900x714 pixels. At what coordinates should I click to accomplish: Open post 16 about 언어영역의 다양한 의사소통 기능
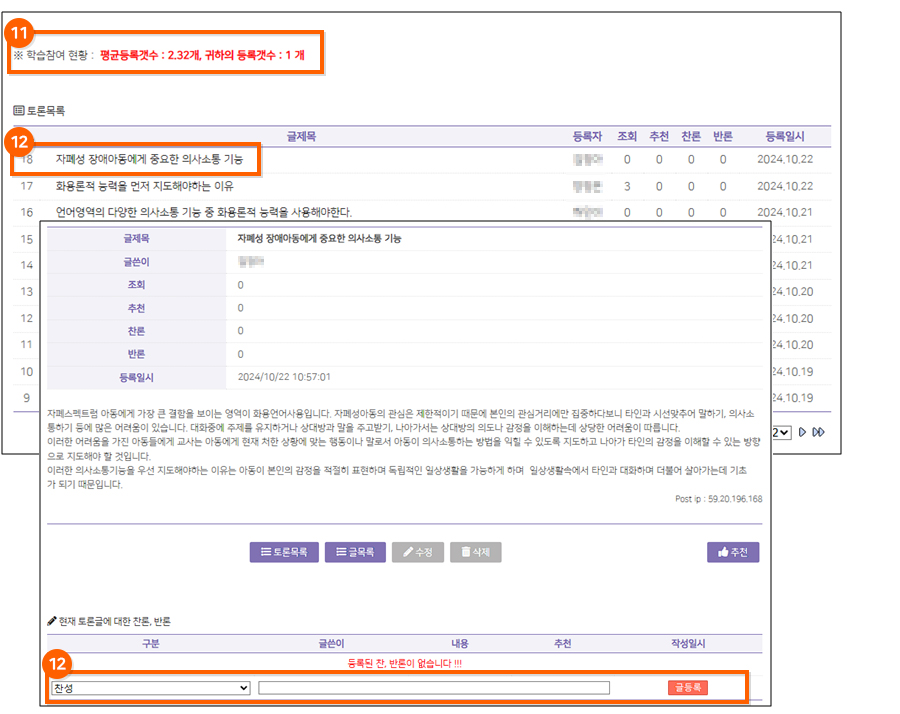click(204, 212)
